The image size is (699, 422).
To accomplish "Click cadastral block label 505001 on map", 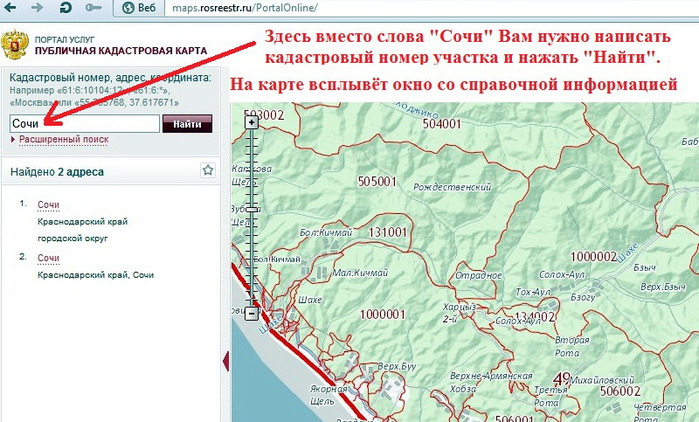I will click(377, 181).
